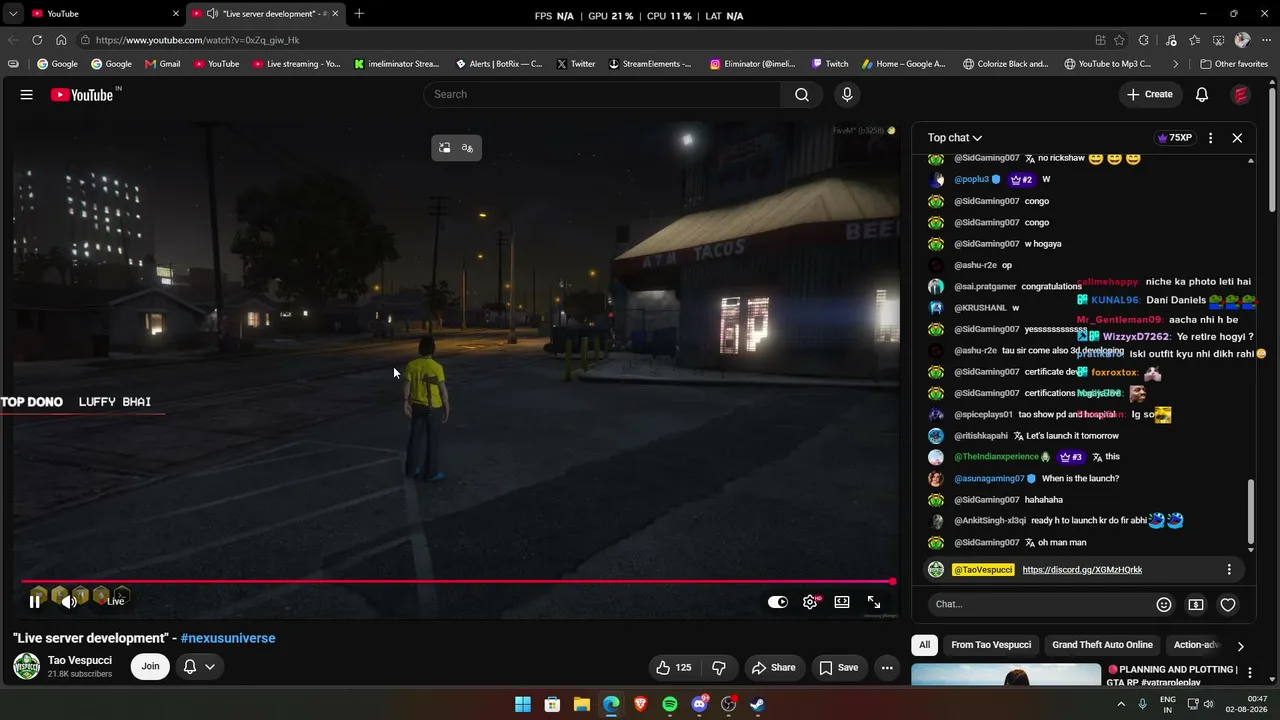1280x720 pixels.
Task: Open the YouTube notifications bell
Action: (1202, 94)
